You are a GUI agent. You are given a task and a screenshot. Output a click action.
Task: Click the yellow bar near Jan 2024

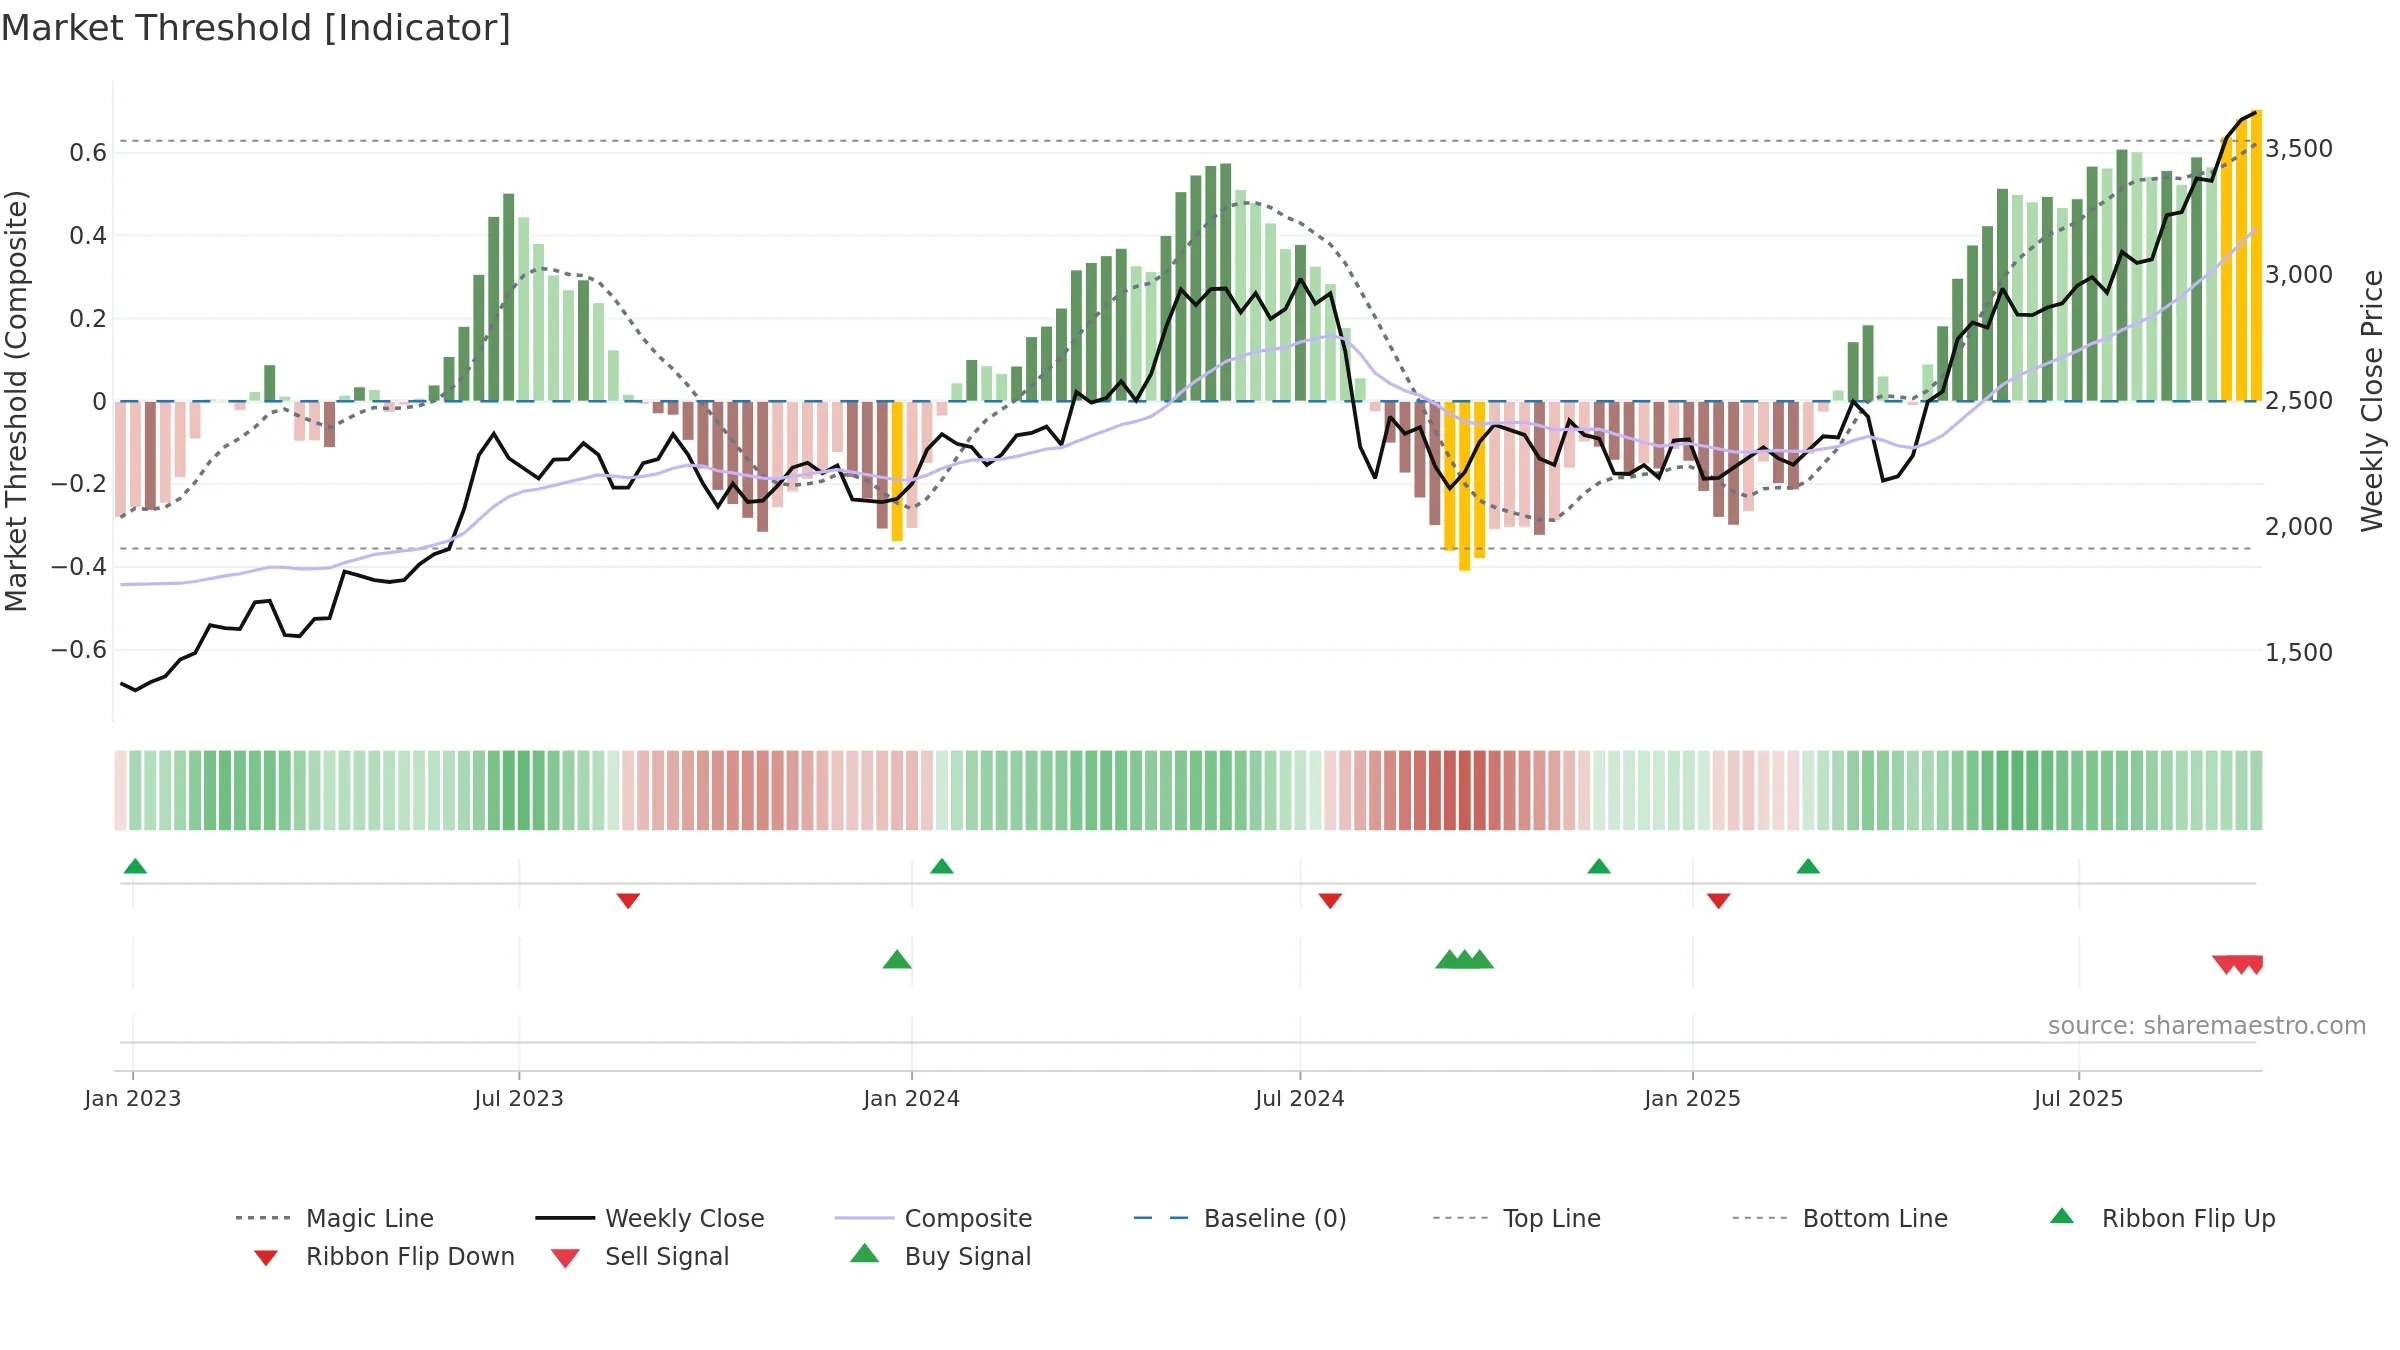(897, 471)
